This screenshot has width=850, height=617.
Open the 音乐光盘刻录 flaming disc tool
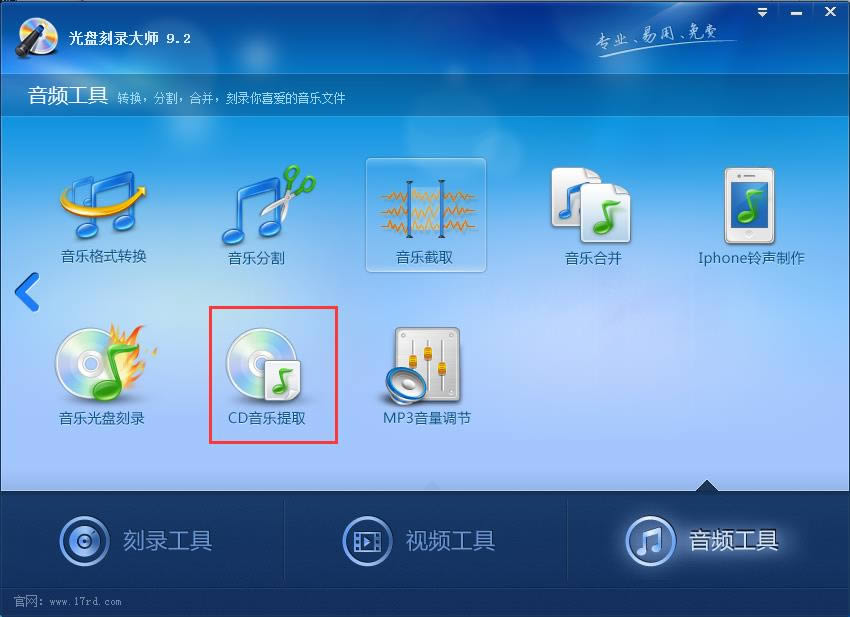103,374
